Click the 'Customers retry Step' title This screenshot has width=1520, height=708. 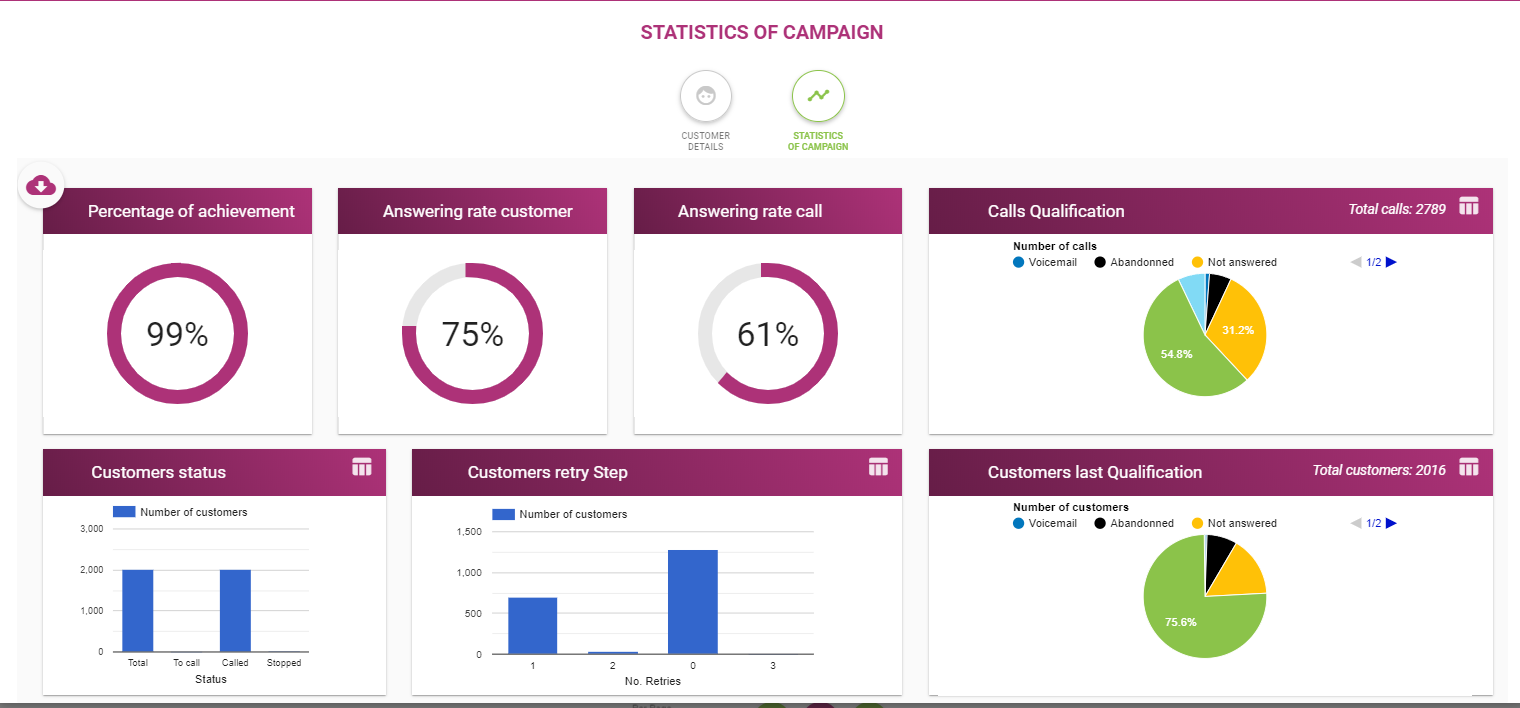(x=548, y=472)
